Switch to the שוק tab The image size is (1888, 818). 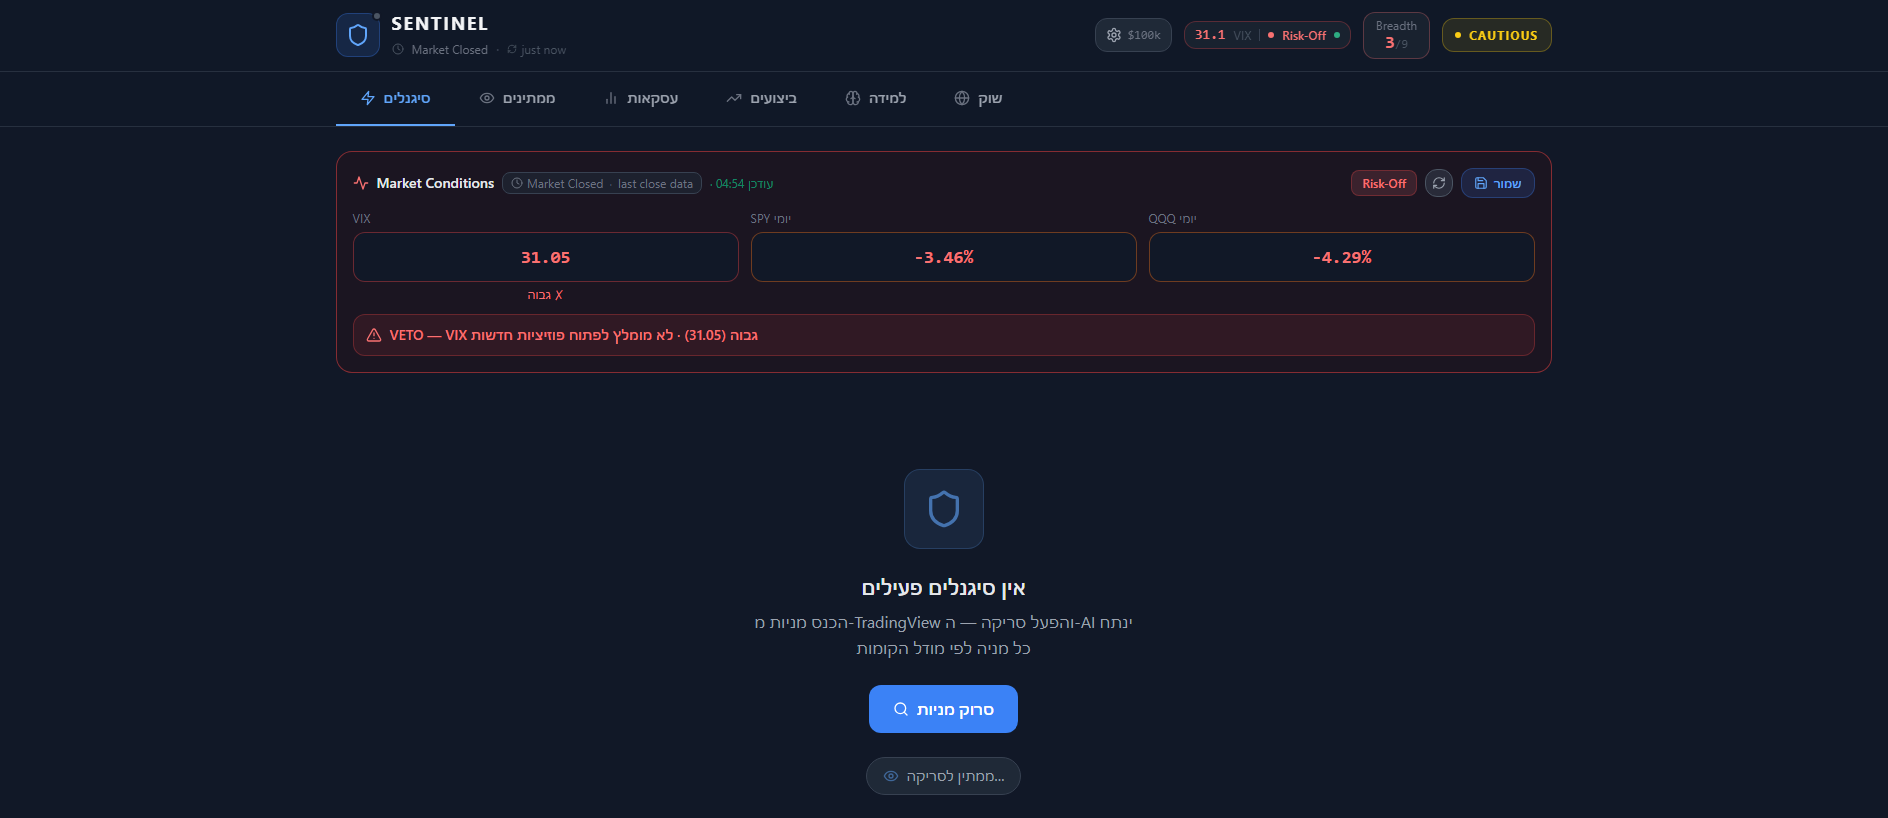point(978,98)
